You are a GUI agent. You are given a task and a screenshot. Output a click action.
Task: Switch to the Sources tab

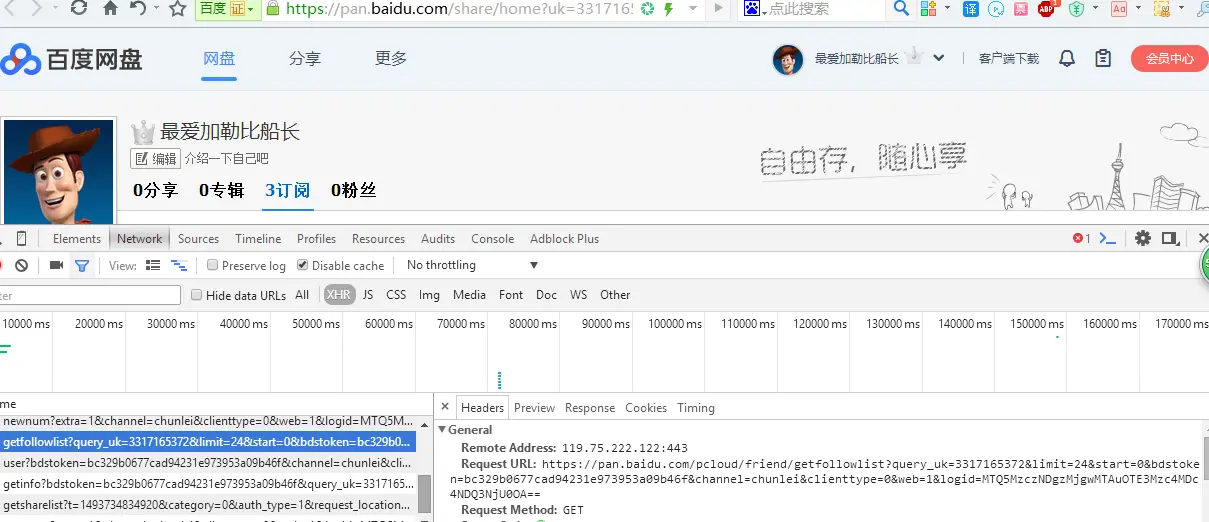point(198,239)
